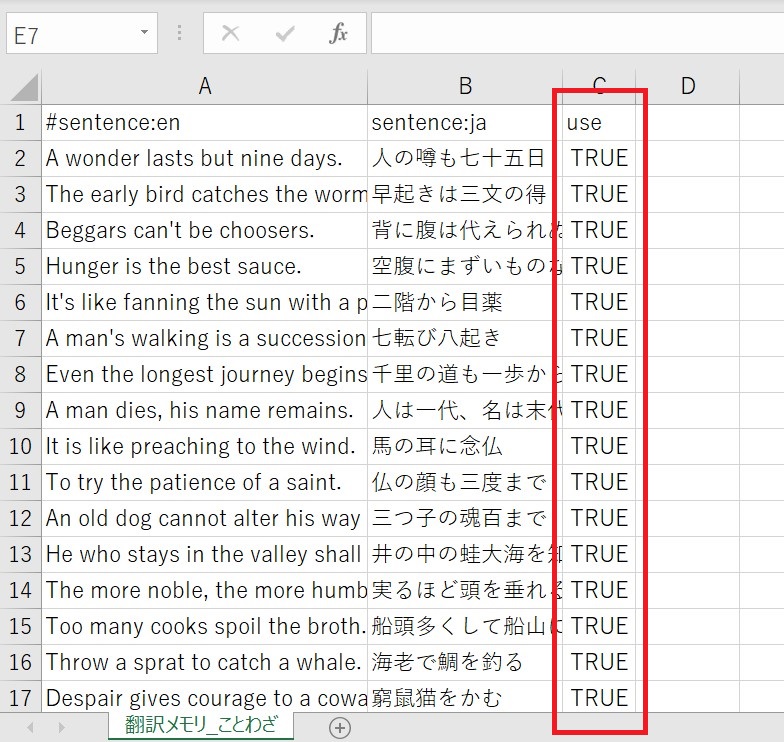Select column A header
The height and width of the screenshot is (742, 784).
204,87
